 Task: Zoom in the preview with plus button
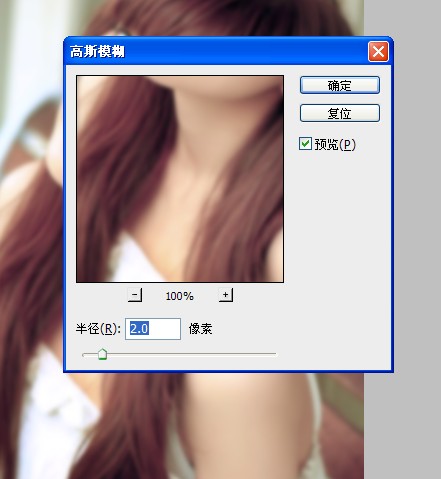coord(226,295)
